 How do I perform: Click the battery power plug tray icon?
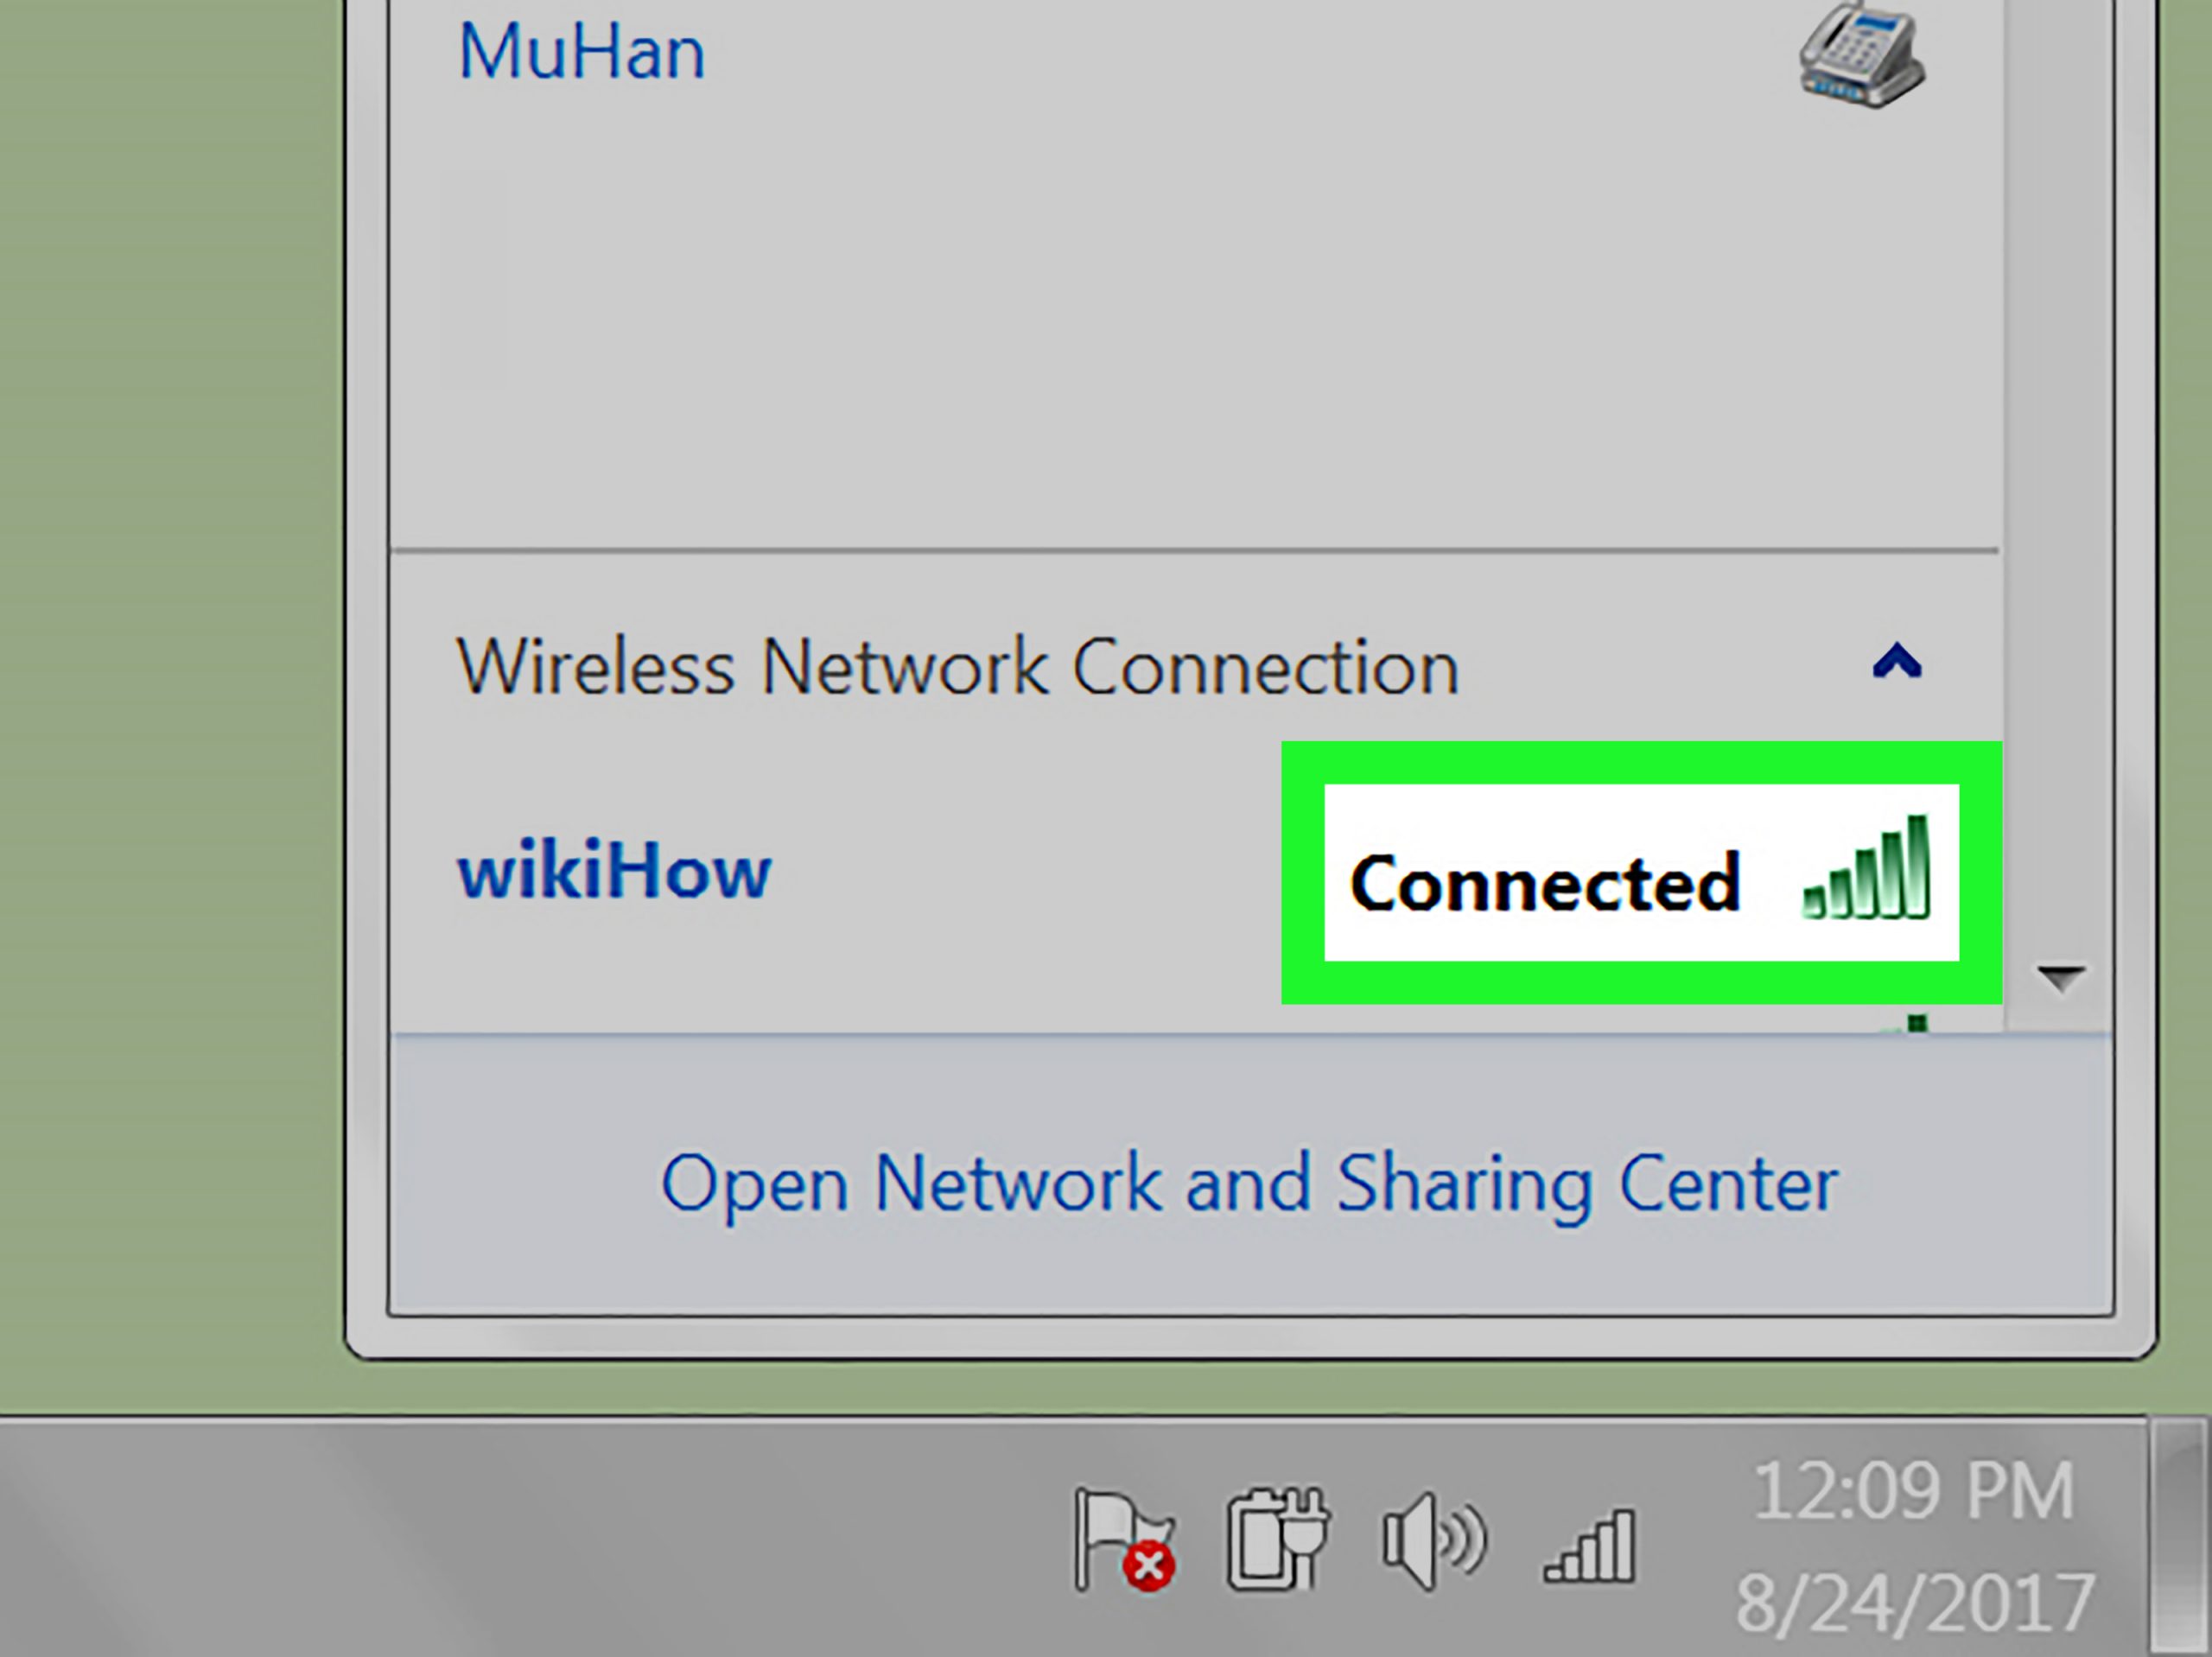pos(1277,1539)
